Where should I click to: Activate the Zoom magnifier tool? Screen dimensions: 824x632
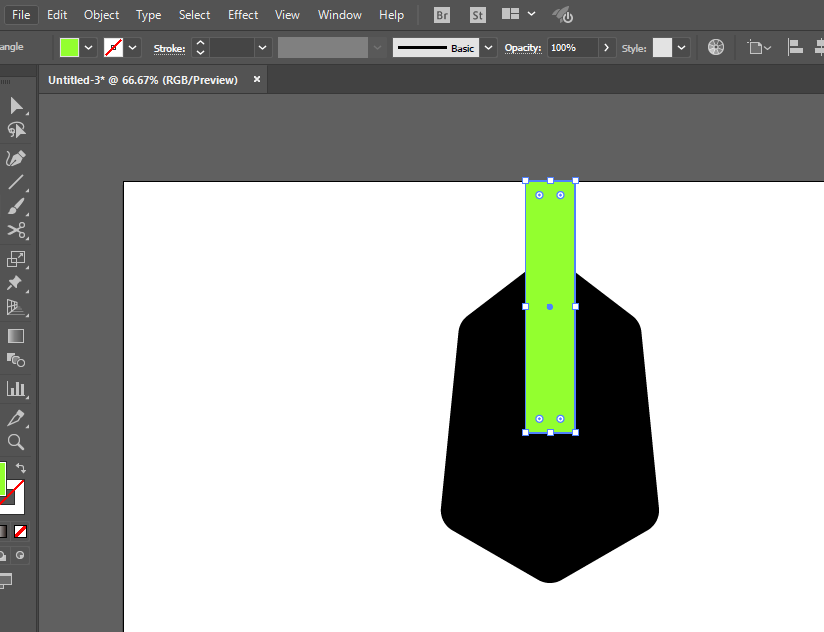(16, 442)
